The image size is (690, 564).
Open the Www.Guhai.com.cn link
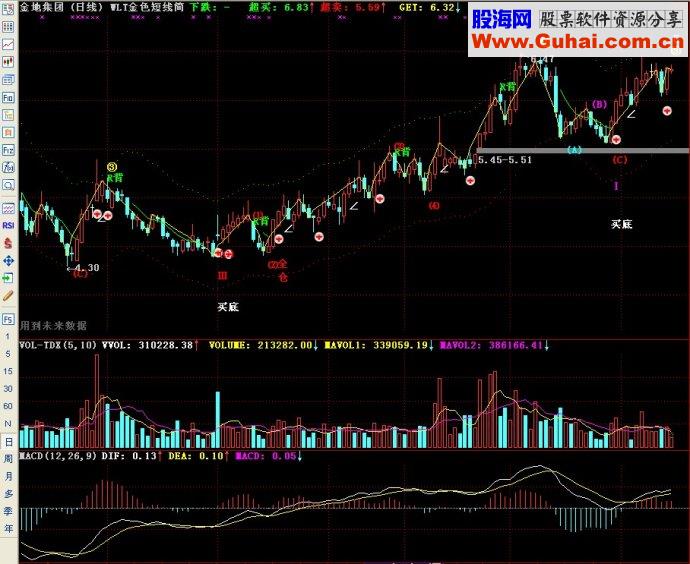point(578,42)
